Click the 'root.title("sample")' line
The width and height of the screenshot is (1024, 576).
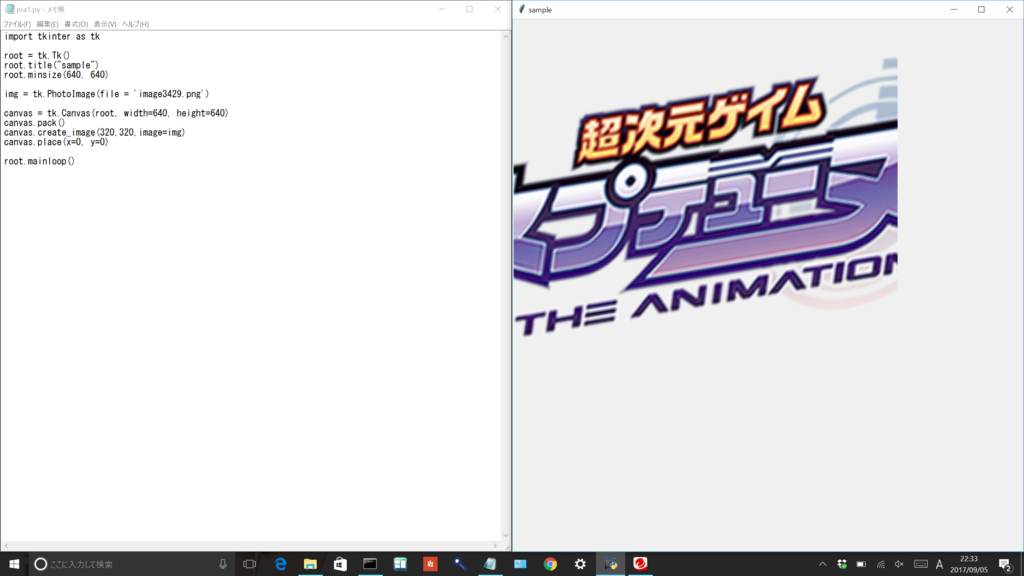coord(52,65)
